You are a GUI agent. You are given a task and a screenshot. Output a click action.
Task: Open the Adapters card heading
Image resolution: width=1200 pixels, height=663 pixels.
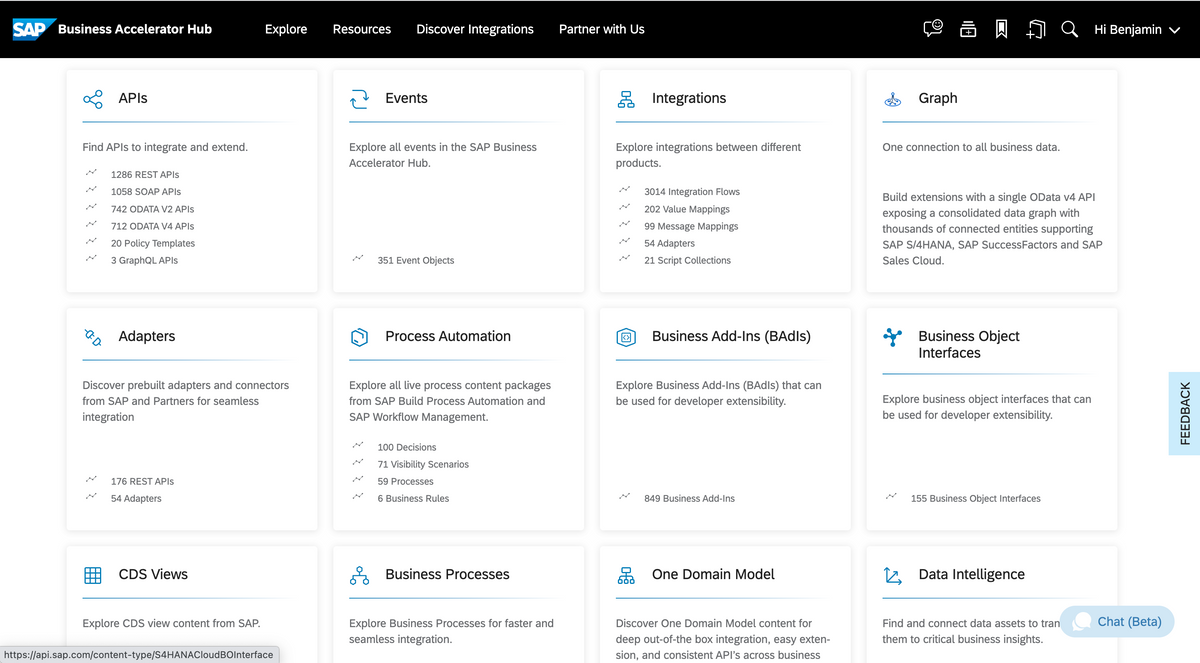pos(147,336)
